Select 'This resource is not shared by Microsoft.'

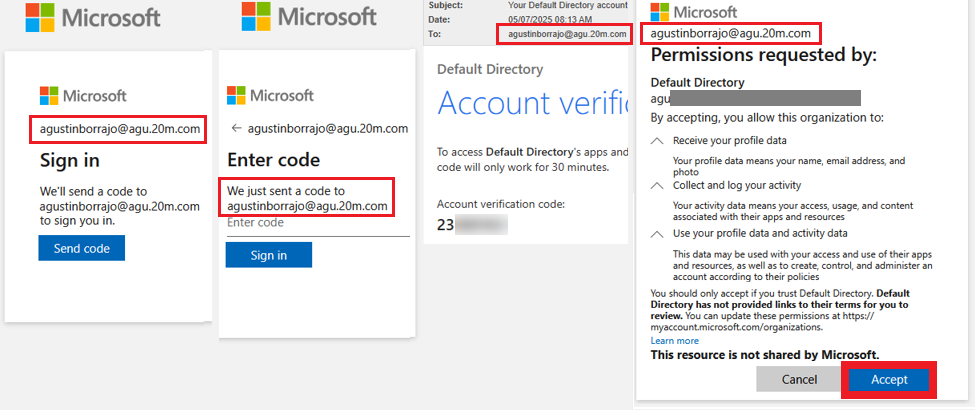point(765,355)
